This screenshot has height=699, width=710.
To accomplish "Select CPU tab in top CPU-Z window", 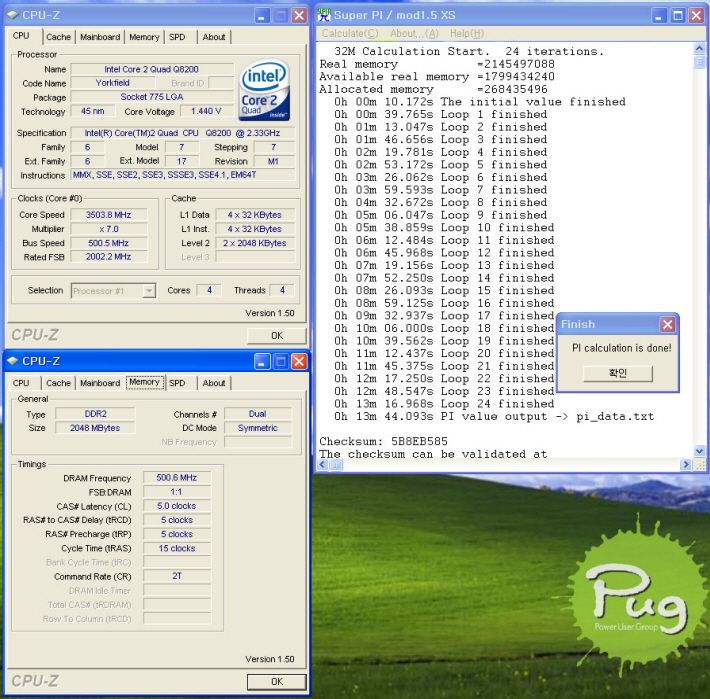I will coord(21,36).
